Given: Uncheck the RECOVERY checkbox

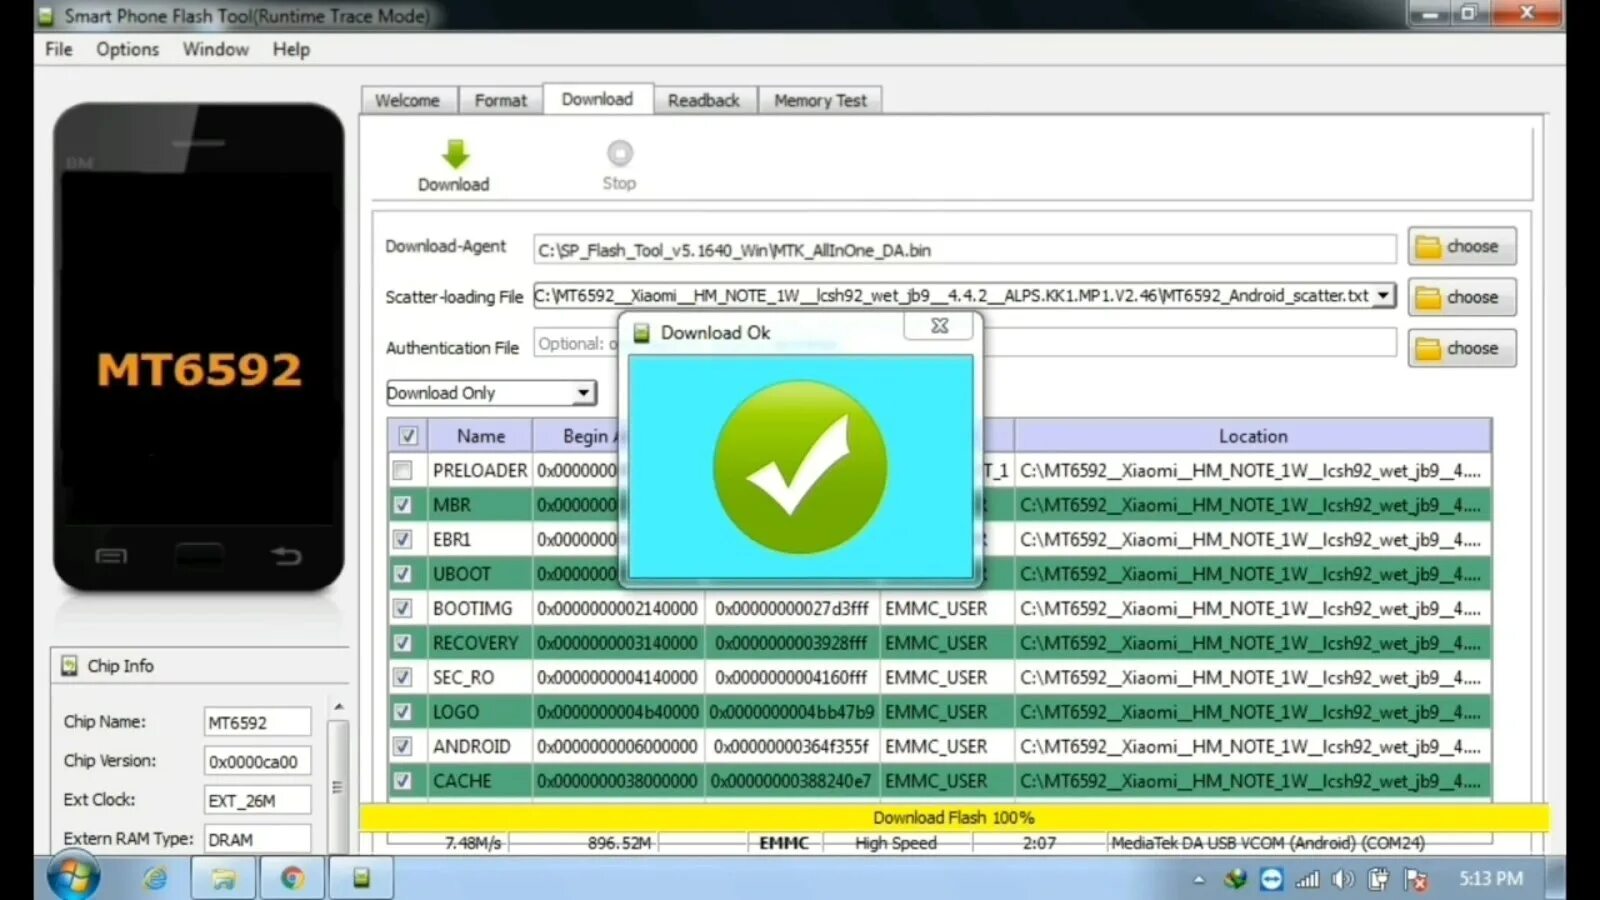Looking at the screenshot, I should coord(402,643).
